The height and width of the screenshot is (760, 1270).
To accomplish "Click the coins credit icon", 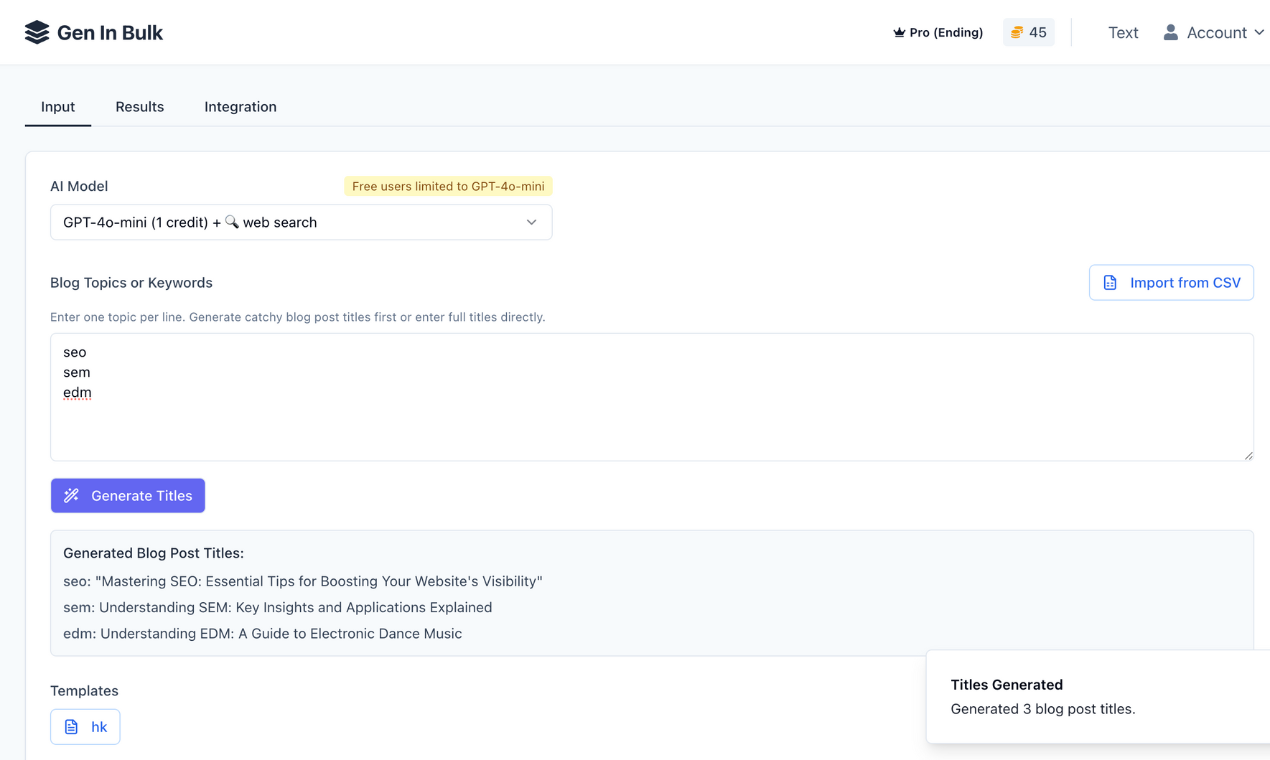I will coord(1016,33).
